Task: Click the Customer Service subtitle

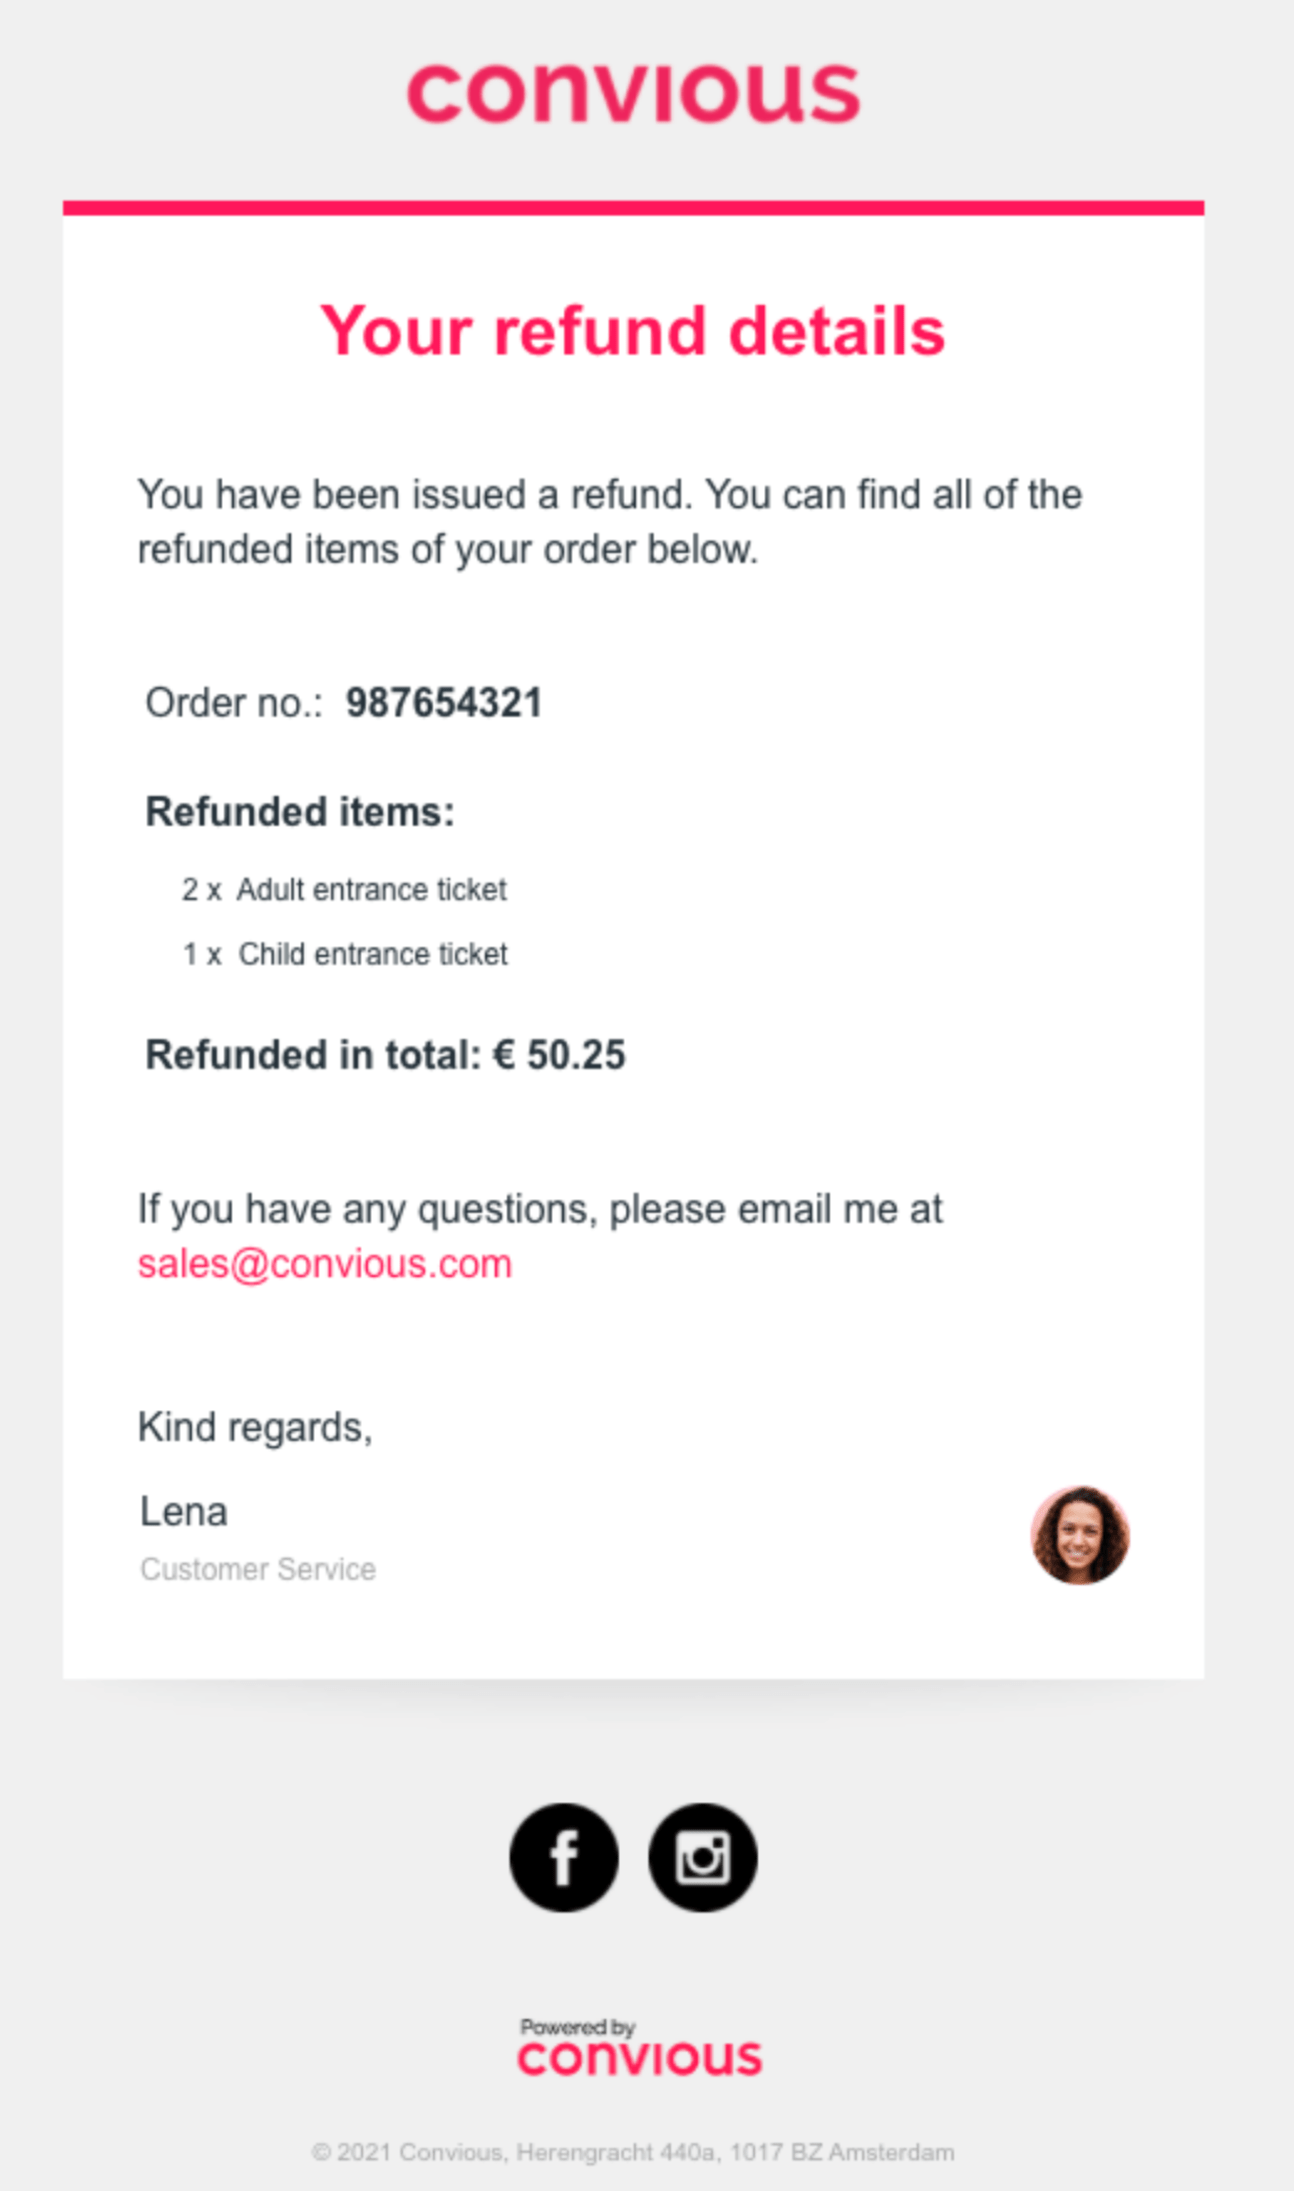Action: pos(258,1569)
